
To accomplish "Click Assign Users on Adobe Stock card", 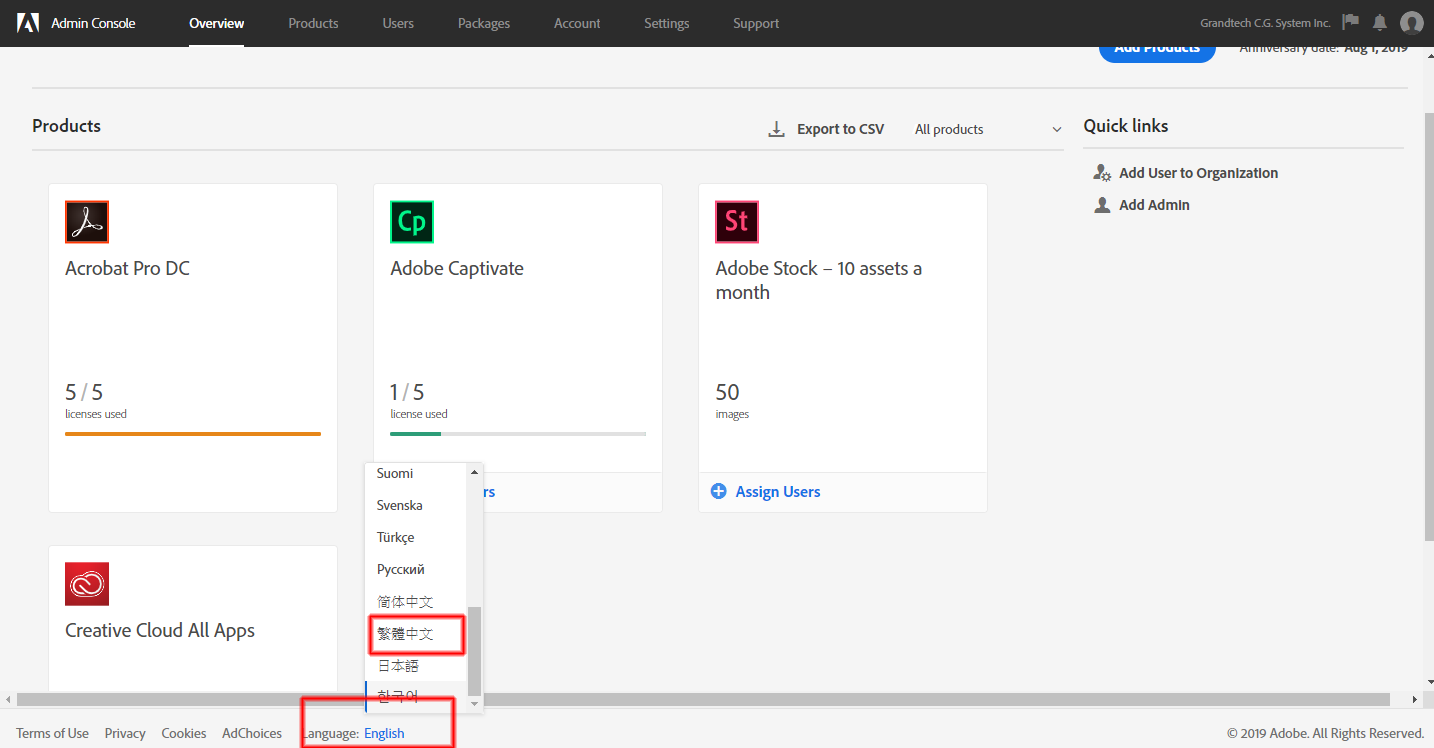I will pos(778,492).
